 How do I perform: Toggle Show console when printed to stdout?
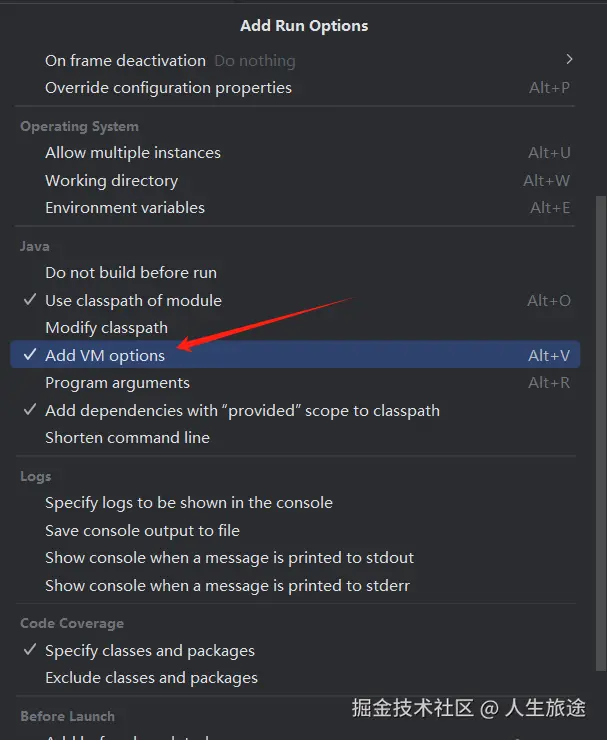click(229, 558)
